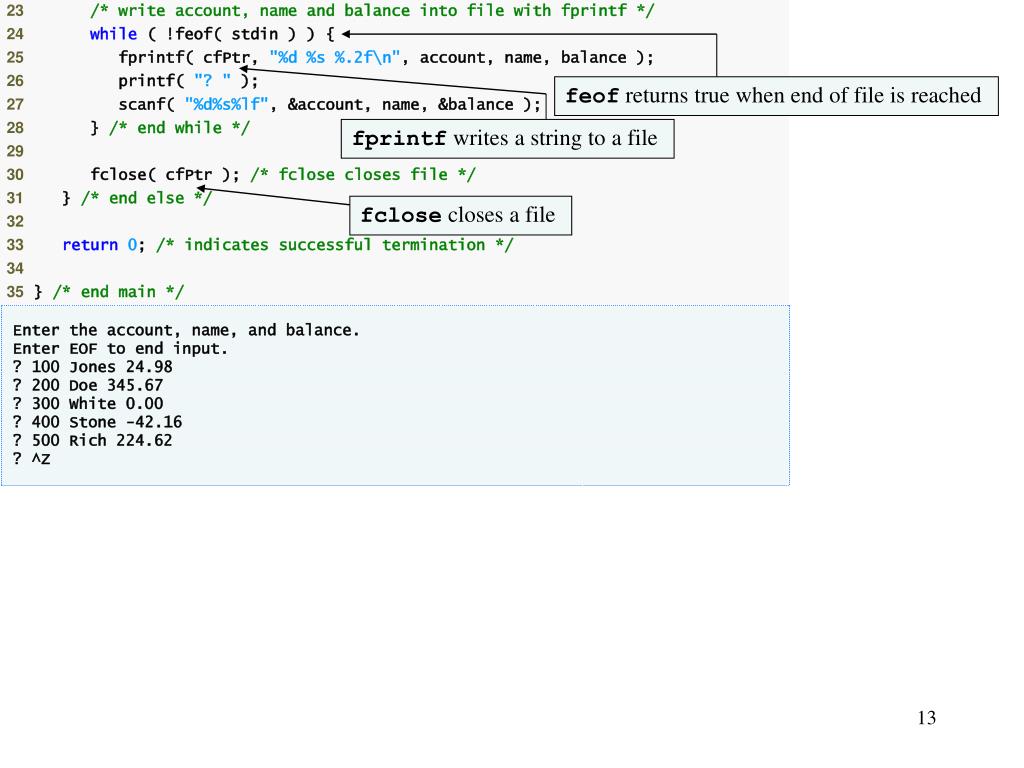The height and width of the screenshot is (768, 1024).
Task: Click output row '? 400 Stone -42.16'
Action: (97, 422)
